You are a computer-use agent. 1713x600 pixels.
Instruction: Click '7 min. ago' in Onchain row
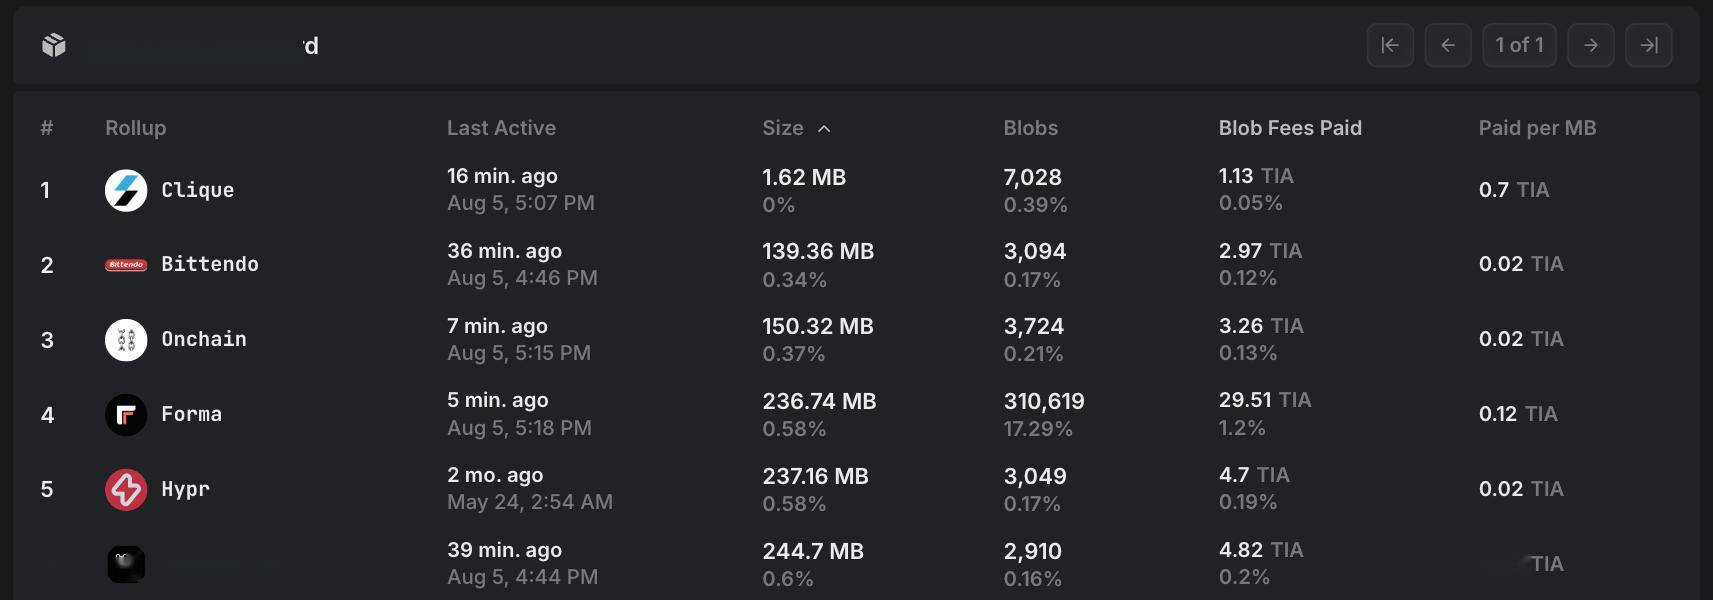[x=497, y=326]
